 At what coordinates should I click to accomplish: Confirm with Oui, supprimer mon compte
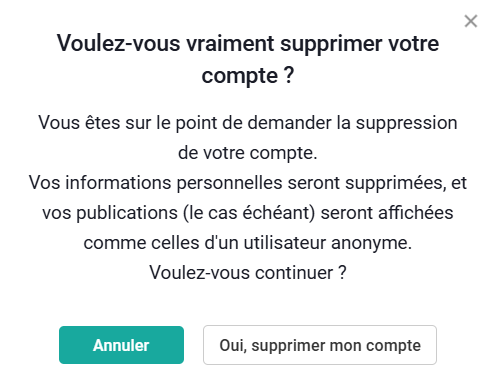(x=320, y=345)
